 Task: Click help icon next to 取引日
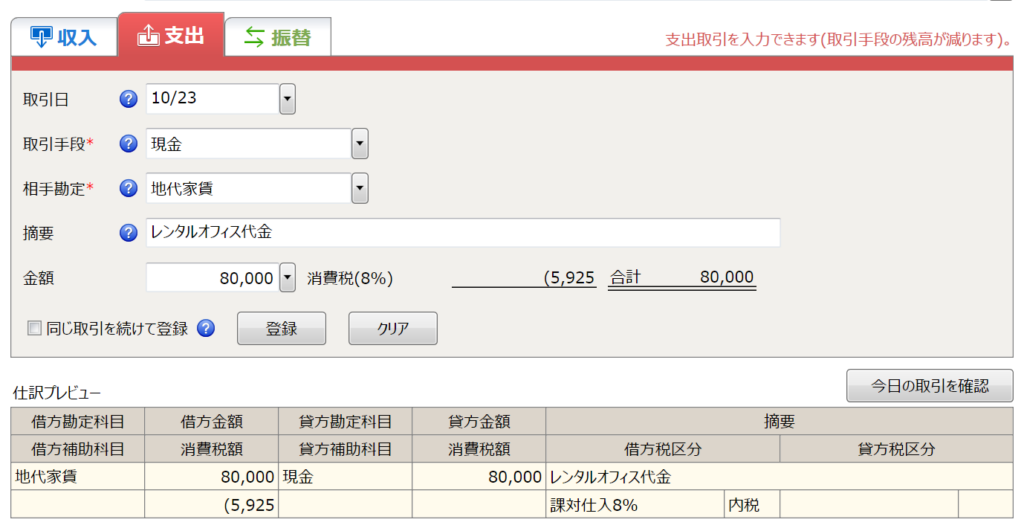click(129, 99)
